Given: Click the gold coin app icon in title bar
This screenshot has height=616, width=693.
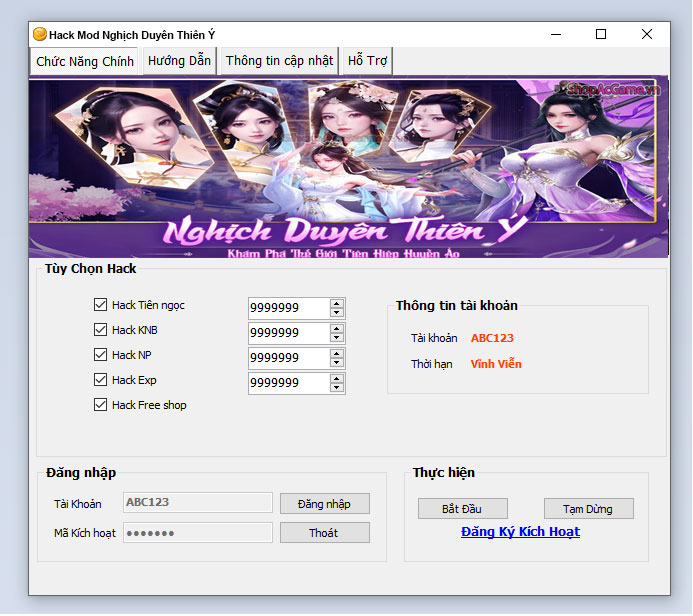Looking at the screenshot, I should click(40, 34).
